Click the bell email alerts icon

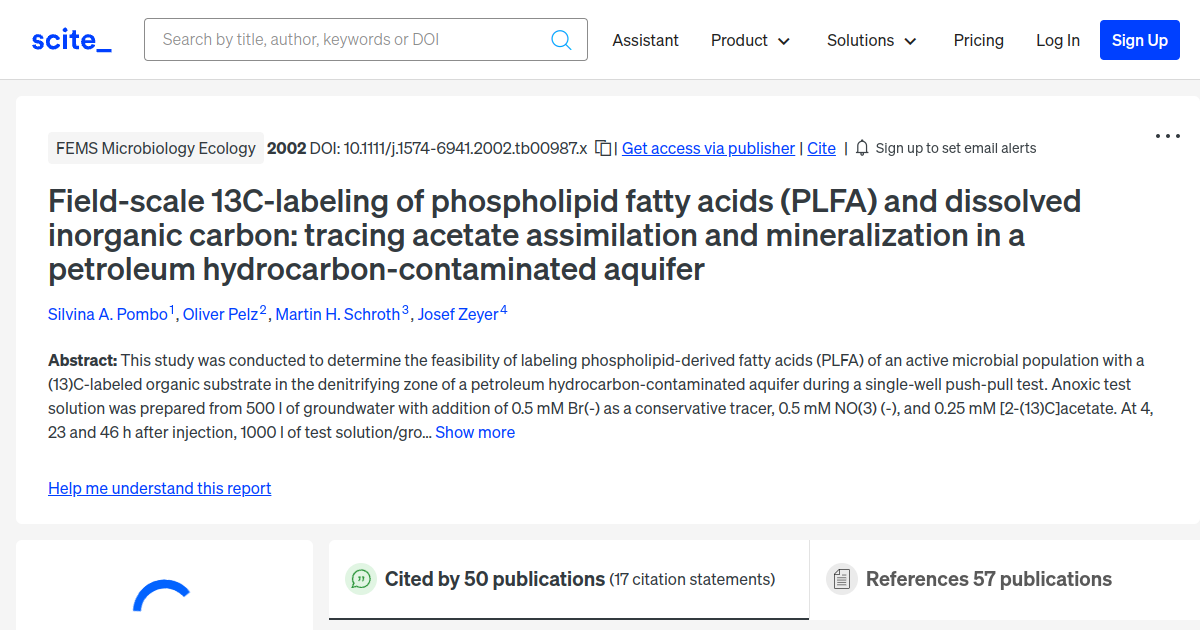click(862, 148)
